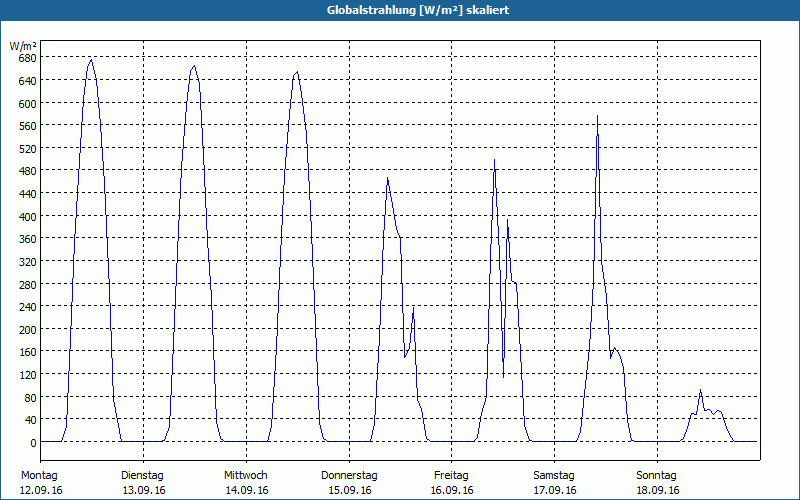800x500 pixels.
Task: Click the date 12.09.16
Action: point(41,490)
